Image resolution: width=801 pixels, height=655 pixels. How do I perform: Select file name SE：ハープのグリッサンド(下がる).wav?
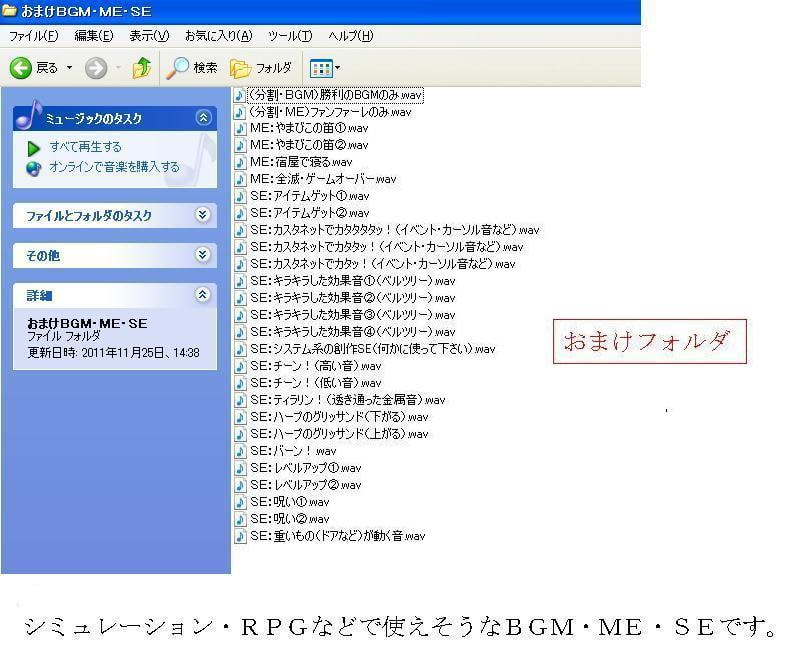[339, 417]
